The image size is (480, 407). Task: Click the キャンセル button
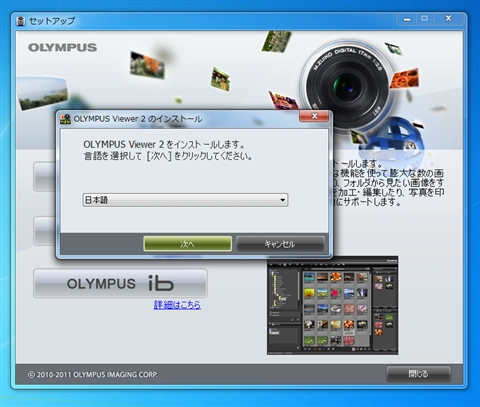(x=280, y=244)
